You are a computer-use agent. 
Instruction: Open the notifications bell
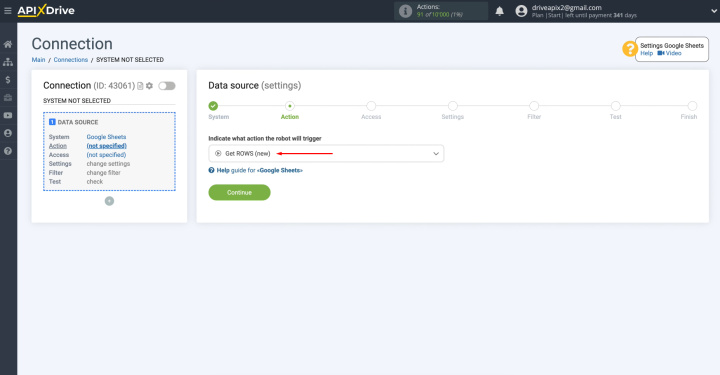point(500,11)
